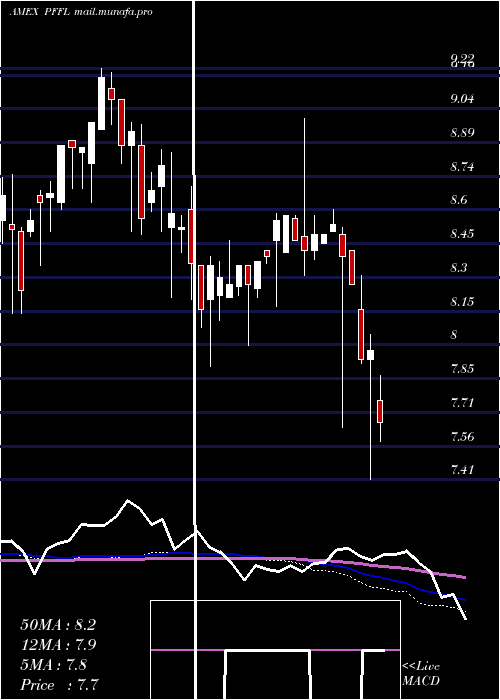Select the 8.45 price level label

tap(462, 233)
